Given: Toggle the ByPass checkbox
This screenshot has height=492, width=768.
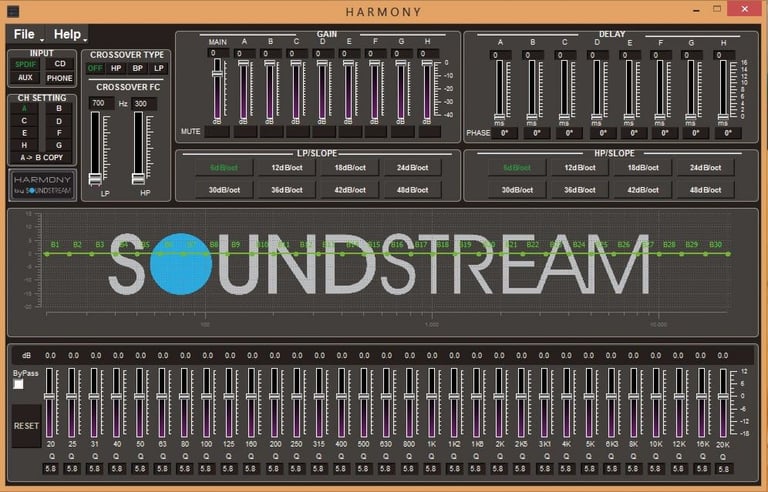Looking at the screenshot, I should click(19, 384).
